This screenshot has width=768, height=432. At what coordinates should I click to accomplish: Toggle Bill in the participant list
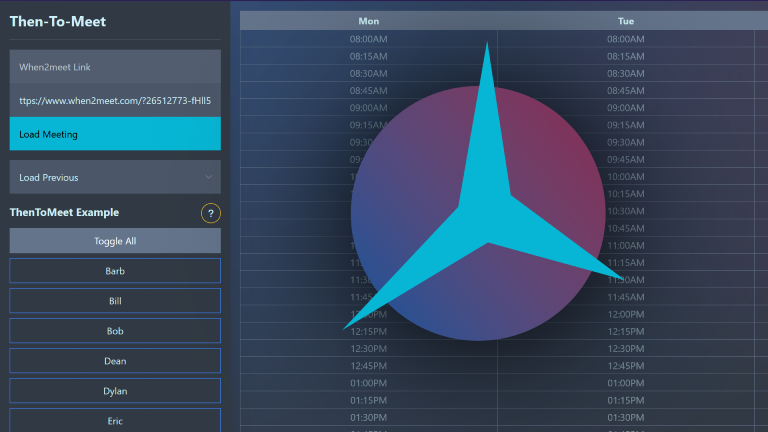pos(115,301)
